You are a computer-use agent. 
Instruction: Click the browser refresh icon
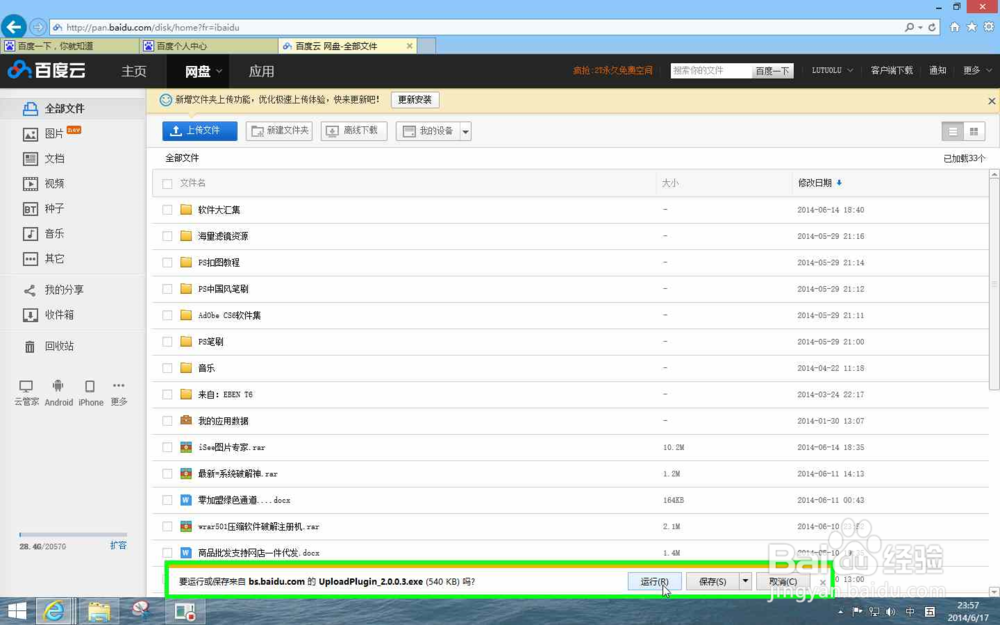tap(932, 27)
